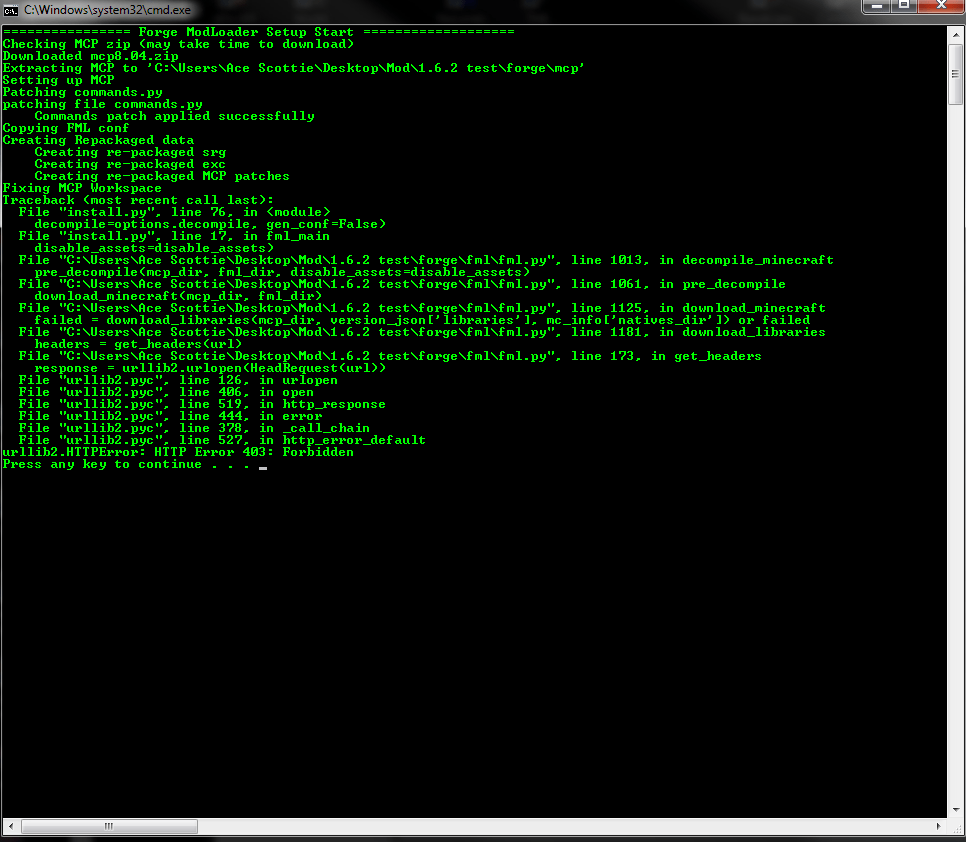The width and height of the screenshot is (966, 842).
Task: Click urllib2.pyc line 527 http_error_default entry
Action: point(222,440)
